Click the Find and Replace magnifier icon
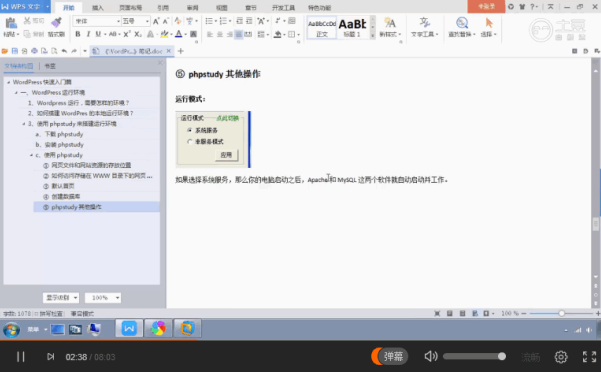Image resolution: width=601 pixels, height=372 pixels. click(x=462, y=23)
